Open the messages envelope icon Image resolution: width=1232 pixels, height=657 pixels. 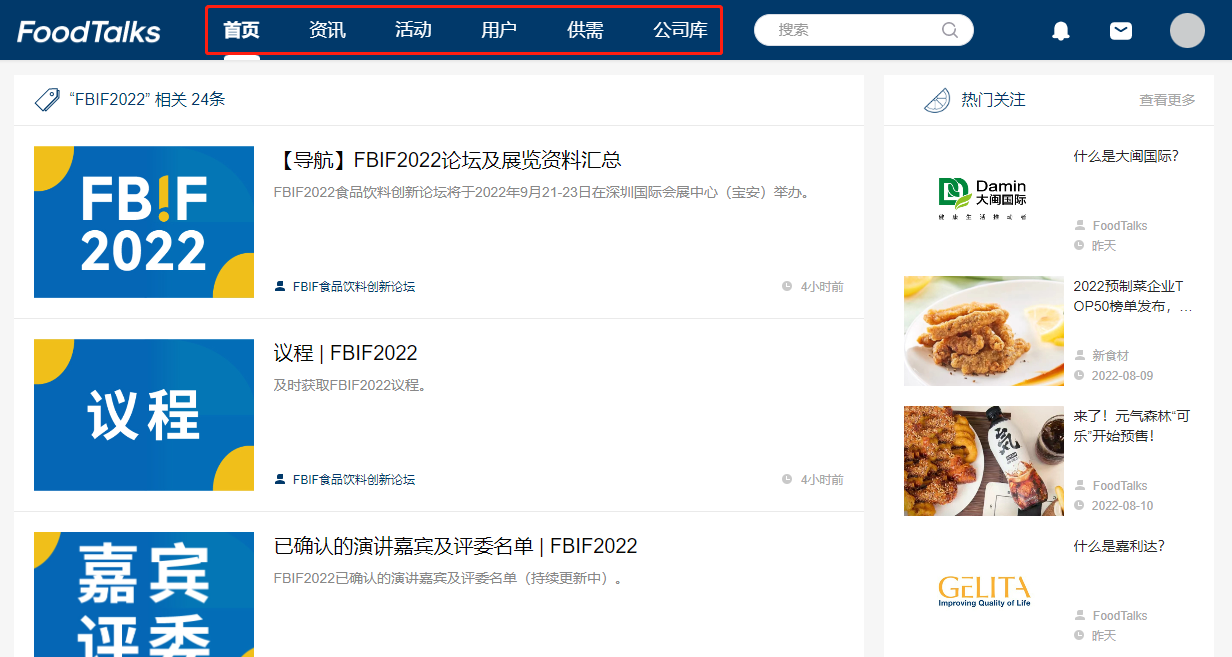[1121, 31]
